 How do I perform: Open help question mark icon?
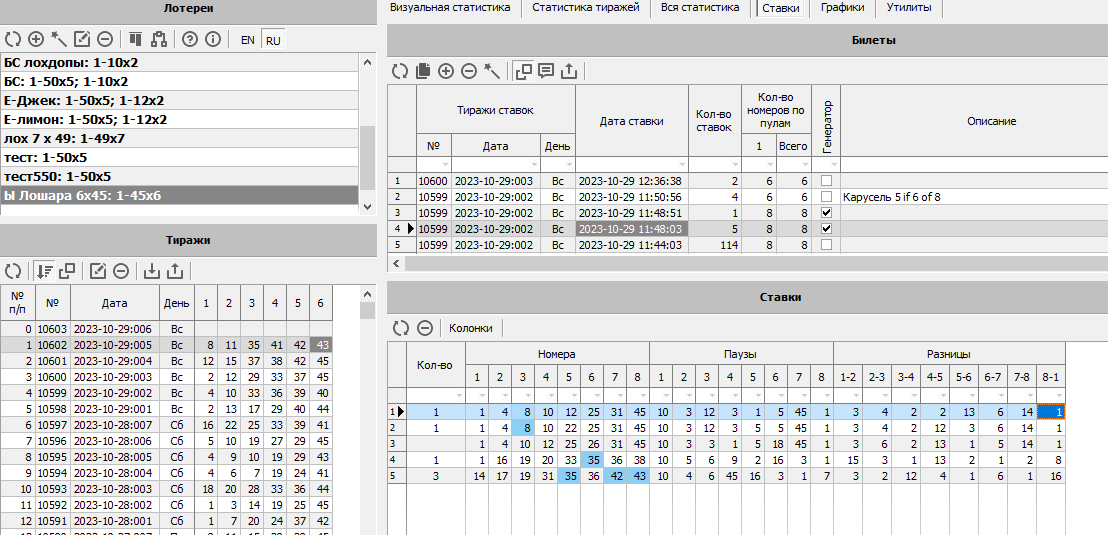pyautogui.click(x=189, y=39)
